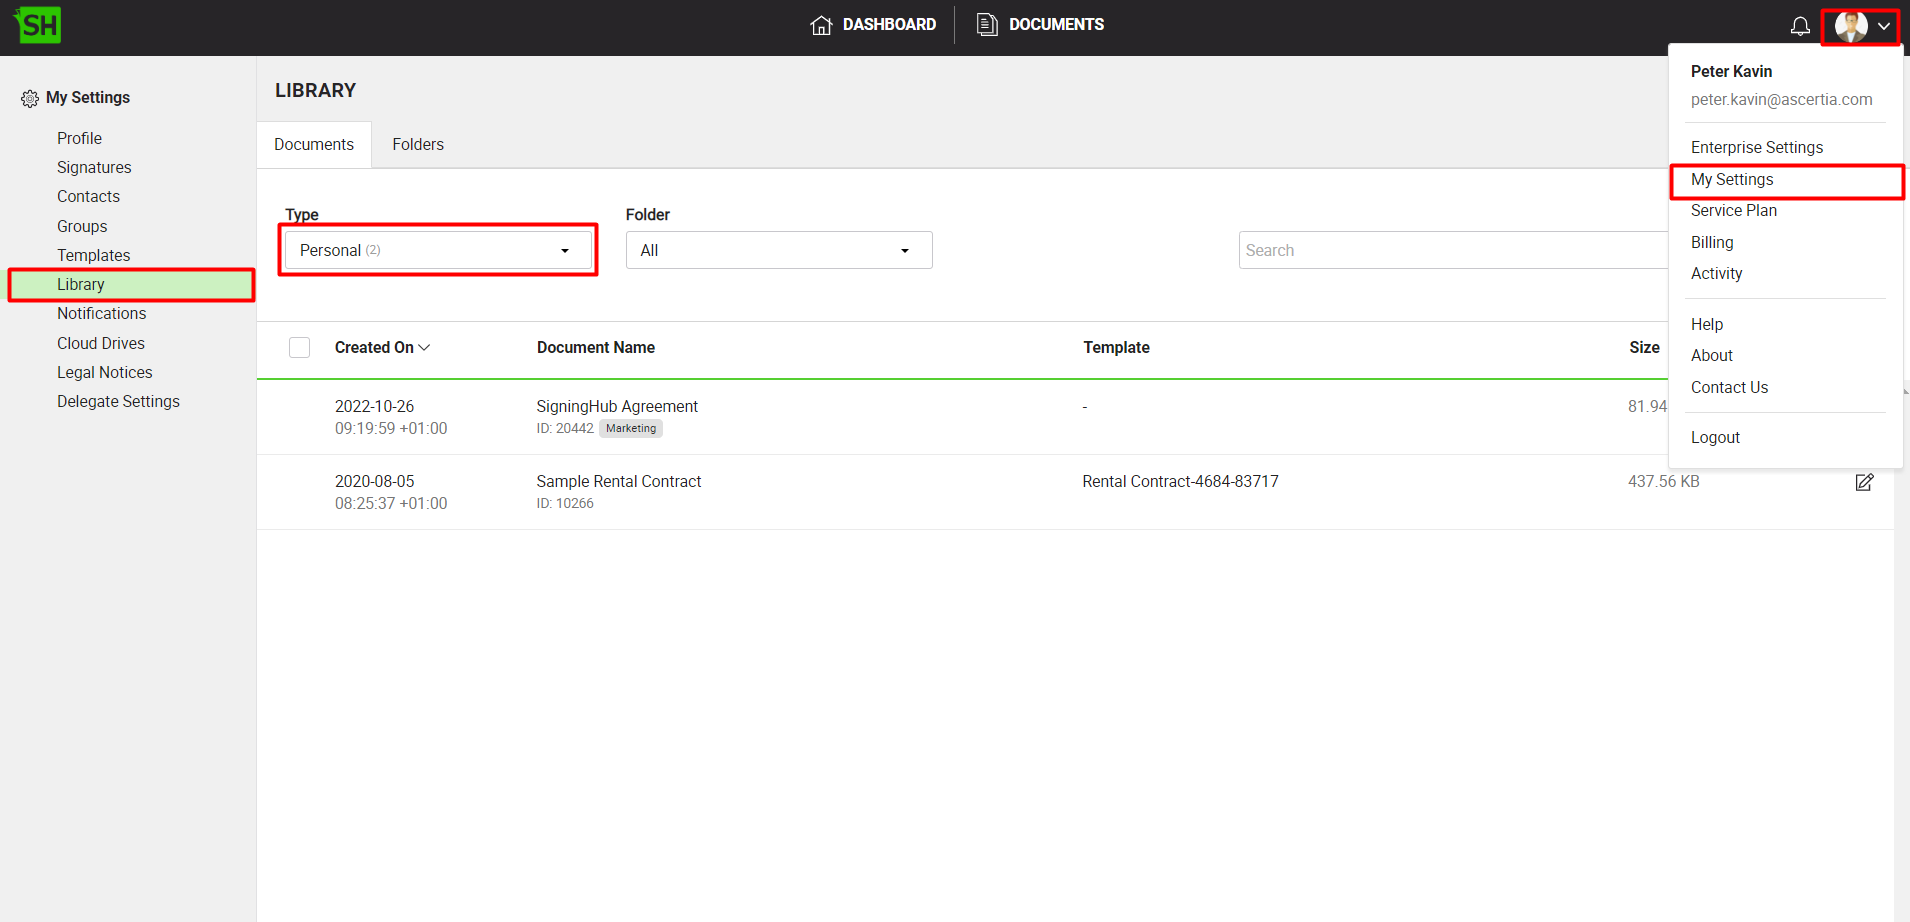Click the My Settings gear icon
The image size is (1910, 922).
(x=30, y=98)
